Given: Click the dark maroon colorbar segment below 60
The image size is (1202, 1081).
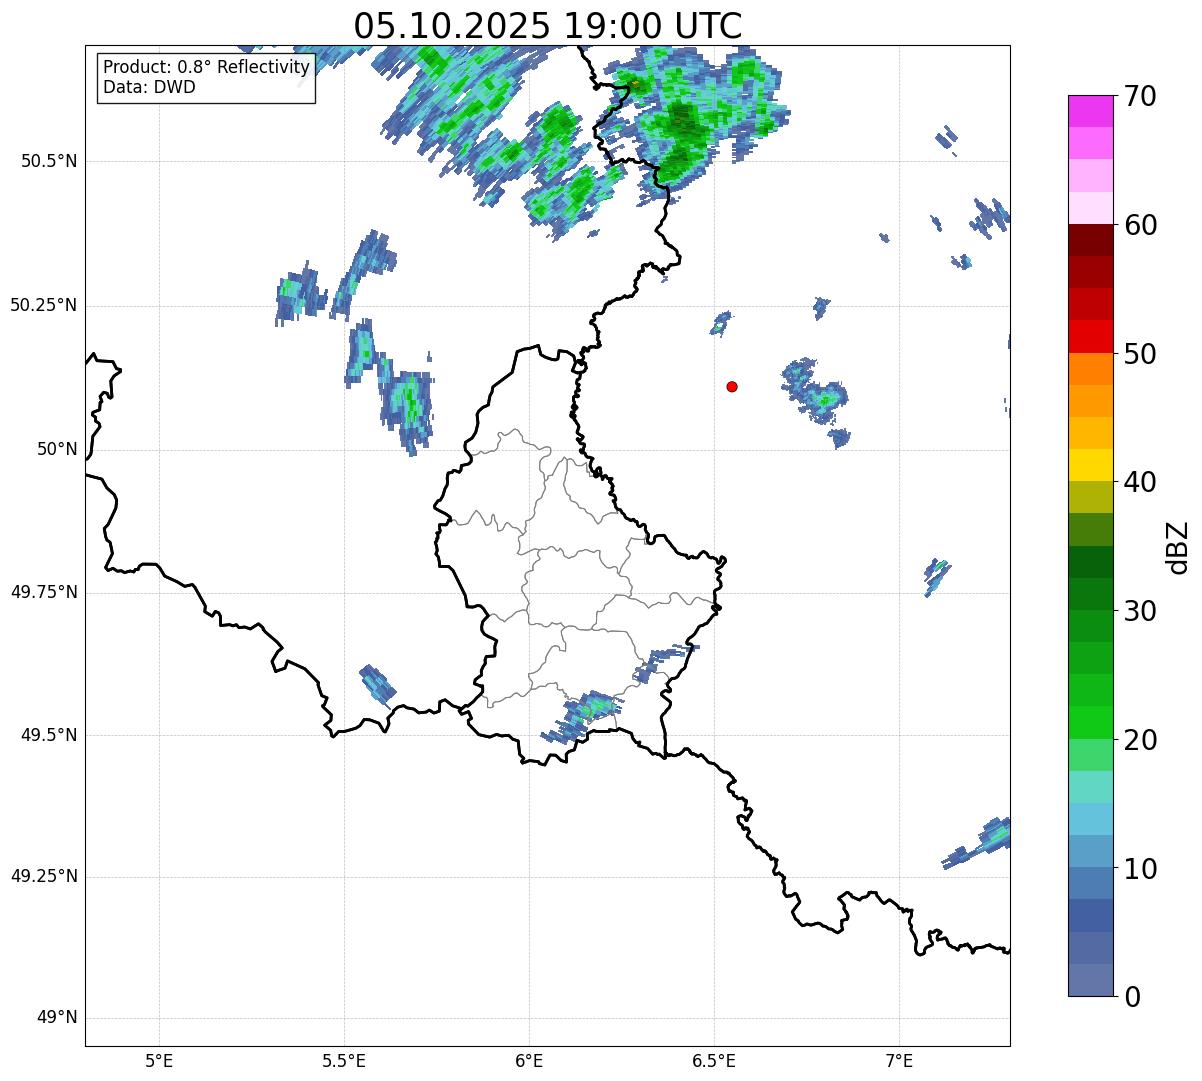Looking at the screenshot, I should coord(1091,240).
